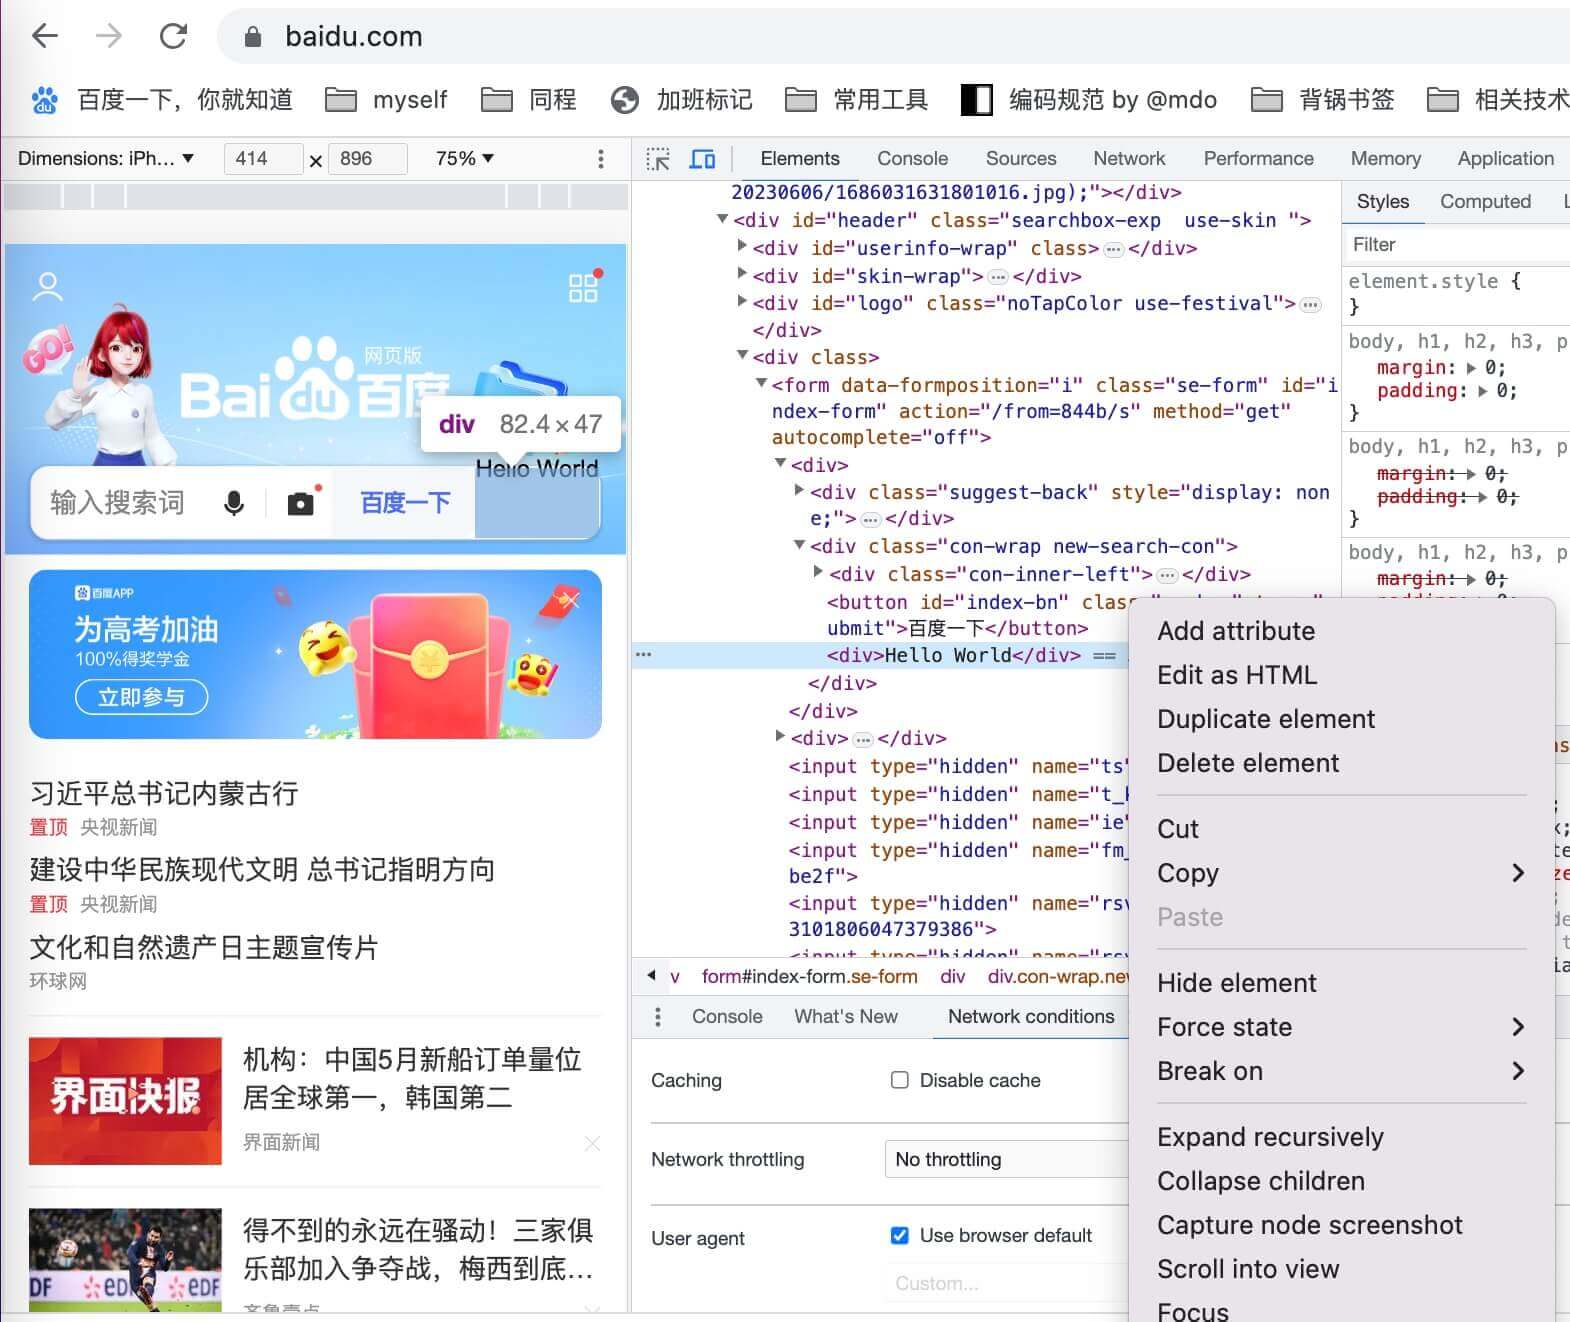Expand the div id="logo" node
The height and width of the screenshot is (1322, 1570).
742,301
